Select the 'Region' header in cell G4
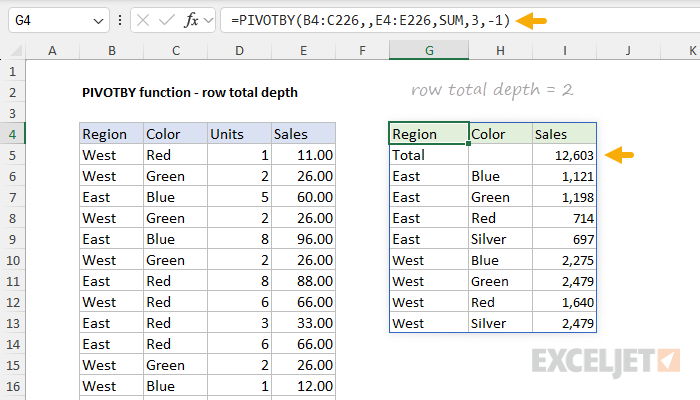Image resolution: width=700 pixels, height=400 pixels. click(x=429, y=133)
